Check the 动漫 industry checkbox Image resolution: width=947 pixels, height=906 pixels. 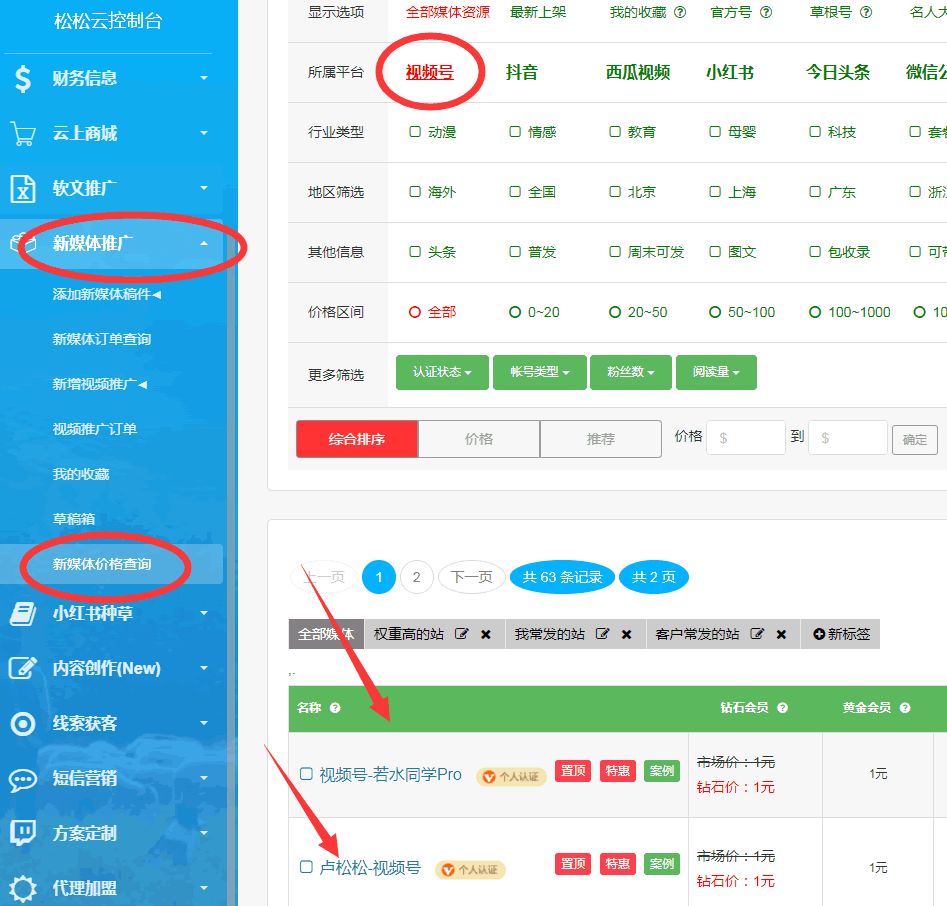pyautogui.click(x=415, y=132)
